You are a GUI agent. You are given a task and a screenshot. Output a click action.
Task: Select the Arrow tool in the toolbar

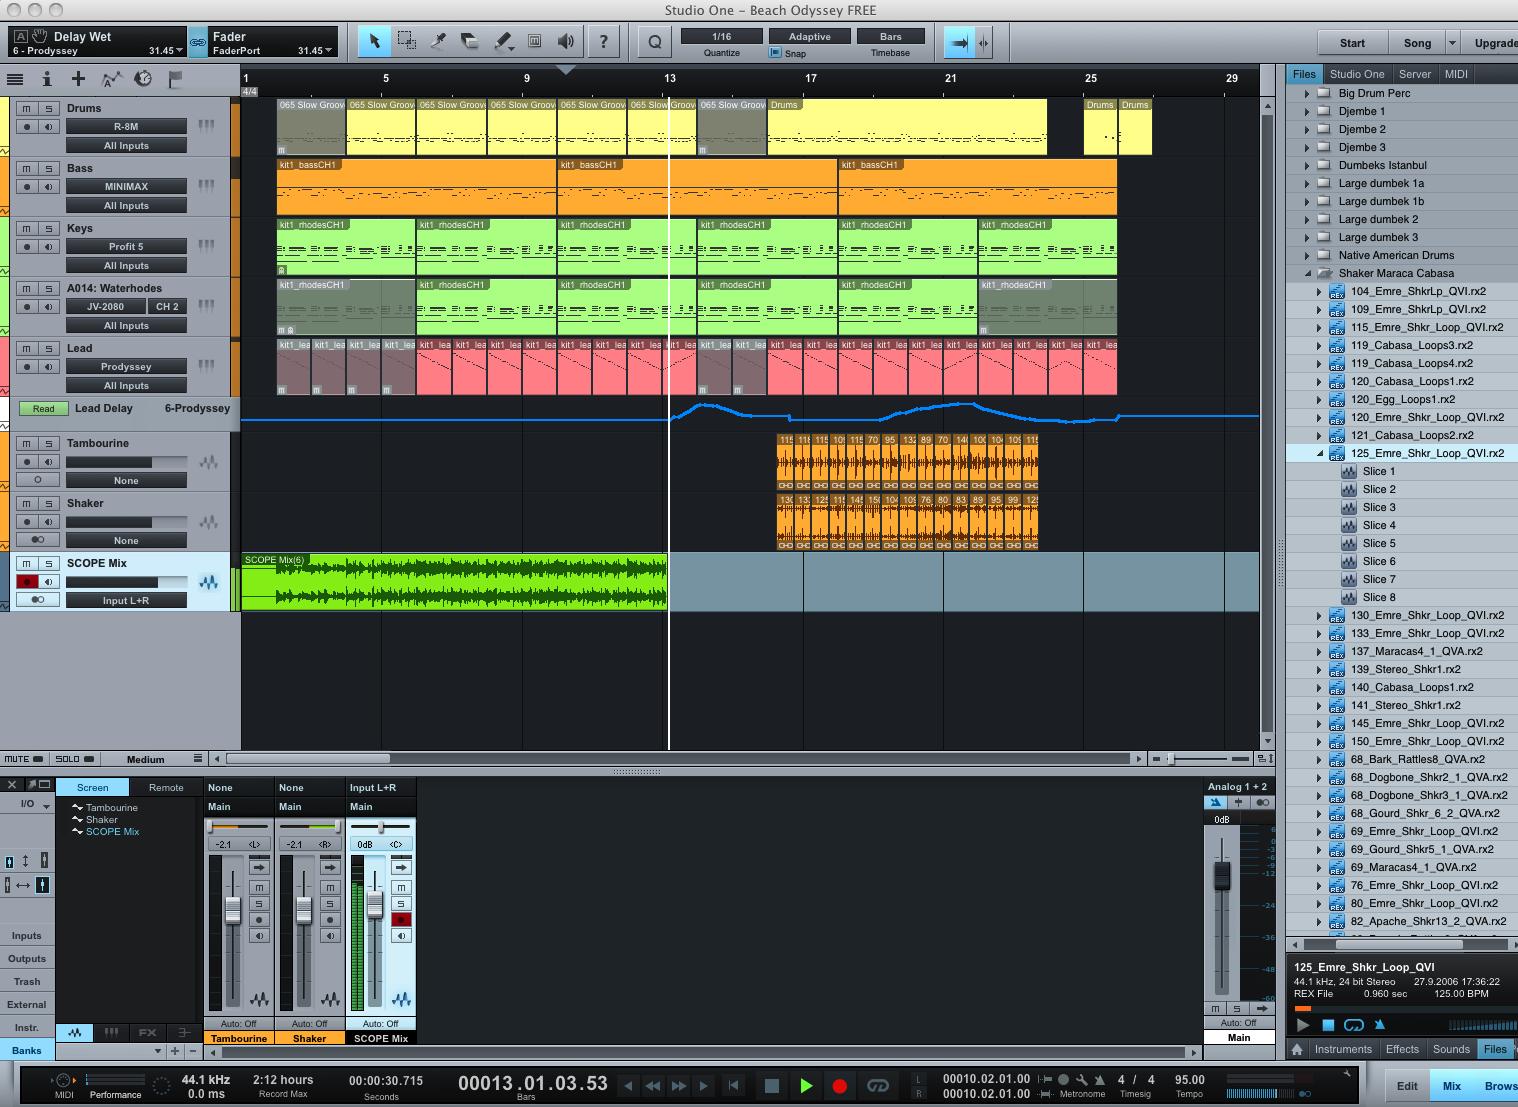(x=374, y=41)
